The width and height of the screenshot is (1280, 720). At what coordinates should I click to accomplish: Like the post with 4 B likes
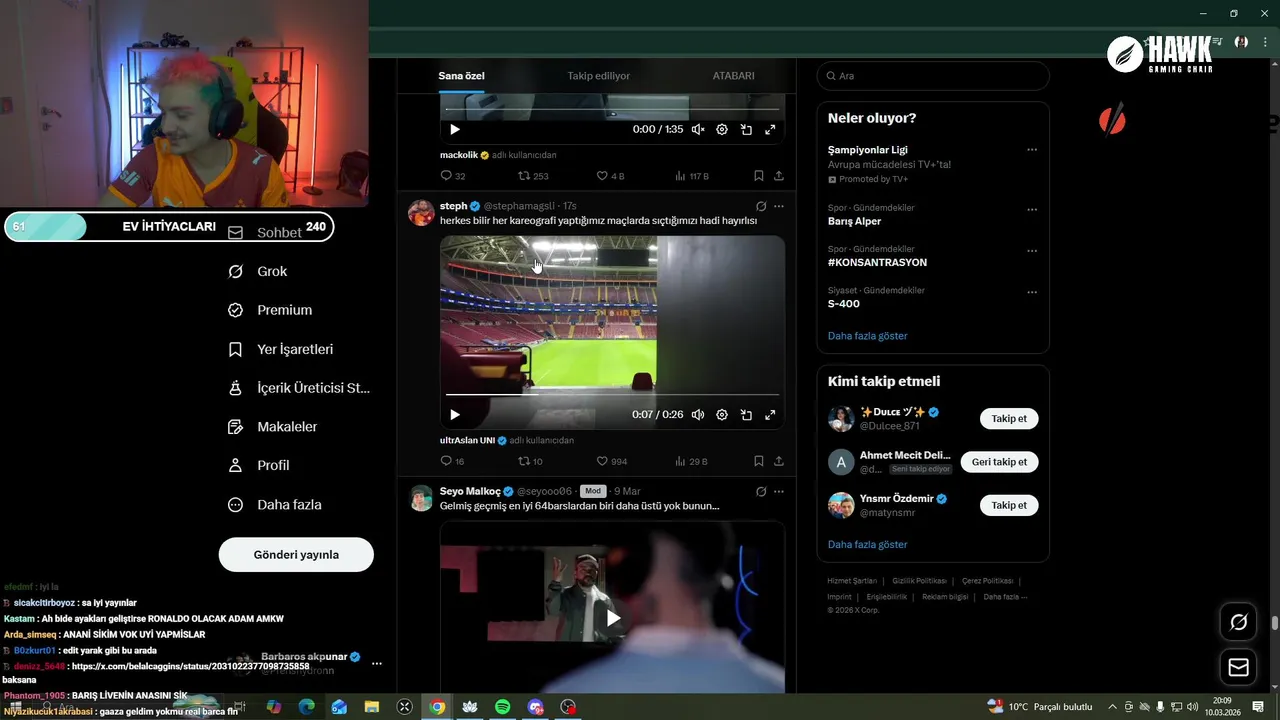point(610,176)
